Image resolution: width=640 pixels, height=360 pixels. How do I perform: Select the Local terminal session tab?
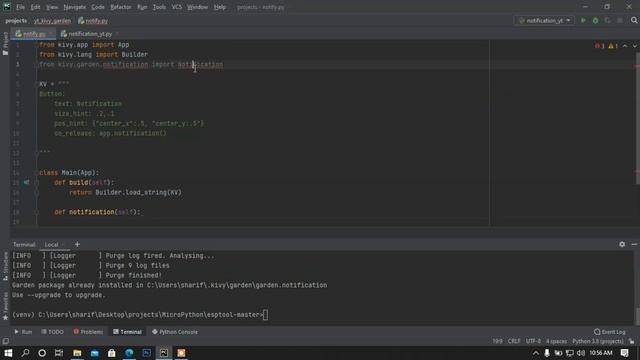click(53, 244)
